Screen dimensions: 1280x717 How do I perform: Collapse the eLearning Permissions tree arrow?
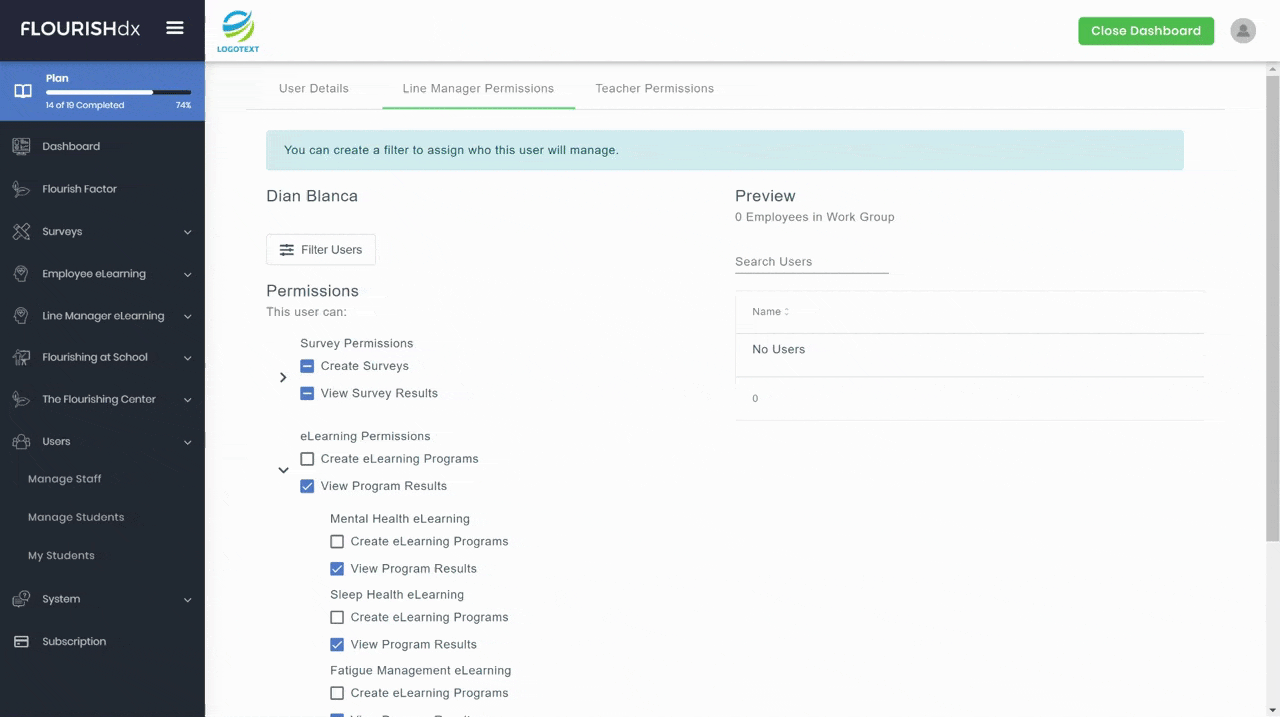[x=283, y=470]
